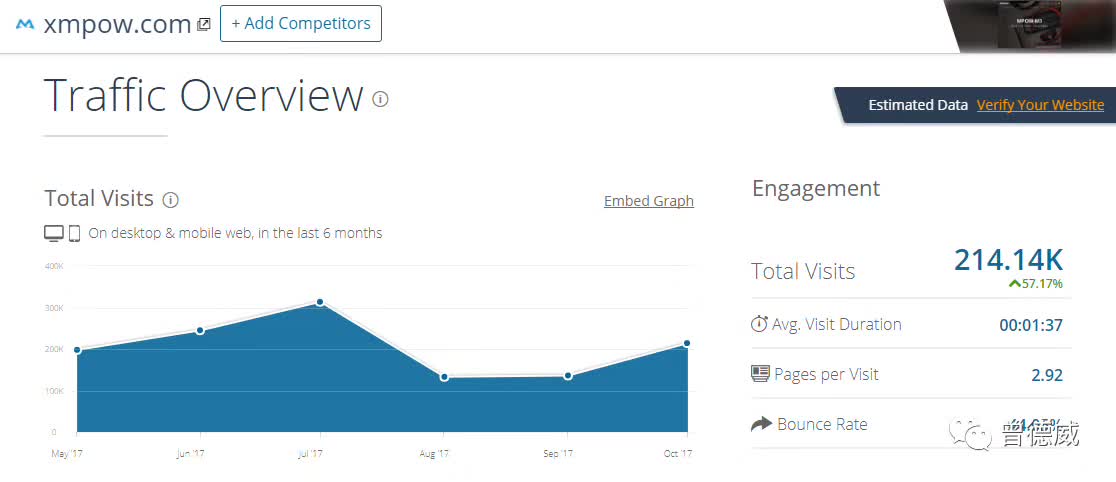
Task: Open the Verify Your Website link
Action: coord(1040,105)
